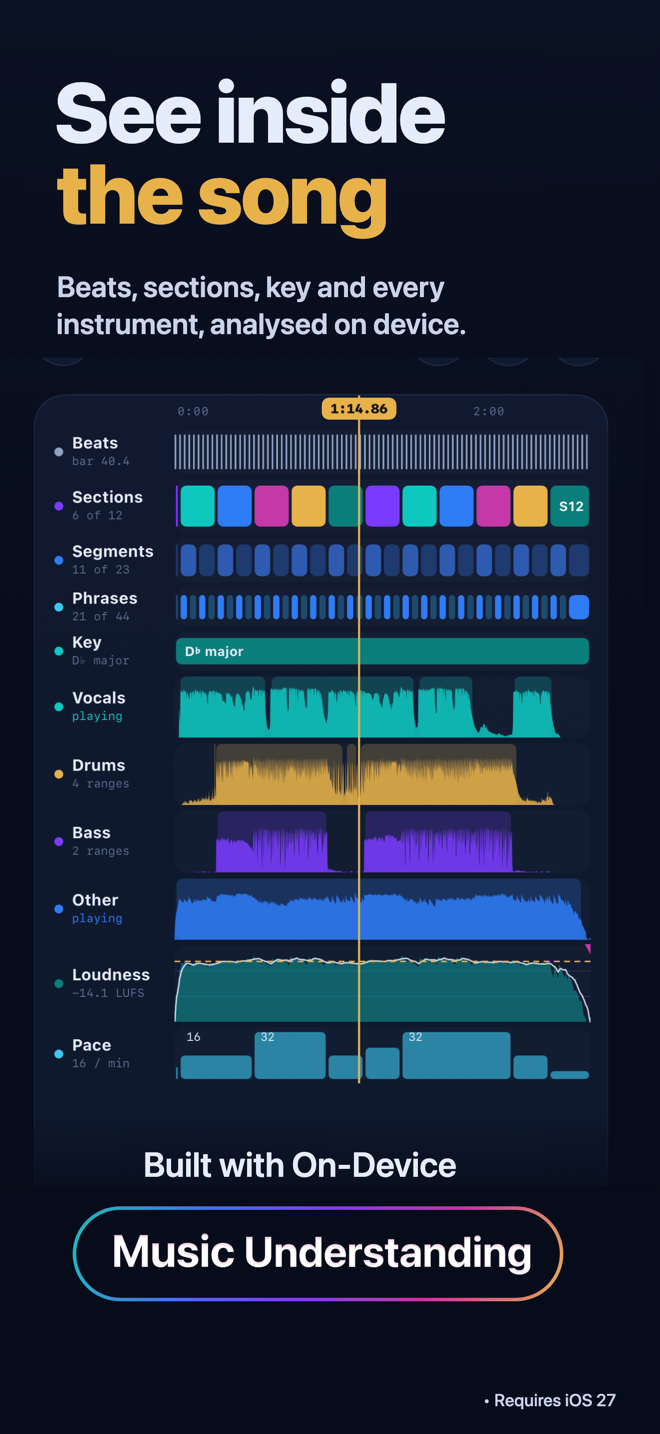Image resolution: width=660 pixels, height=1434 pixels.
Task: Click the "Beats, sections, key and every" subtitle line
Action: point(251,288)
